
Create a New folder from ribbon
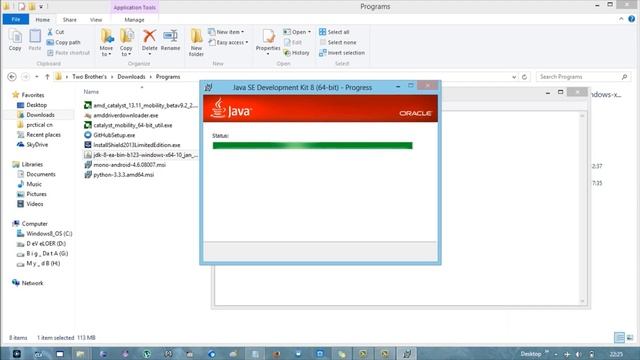(196, 42)
